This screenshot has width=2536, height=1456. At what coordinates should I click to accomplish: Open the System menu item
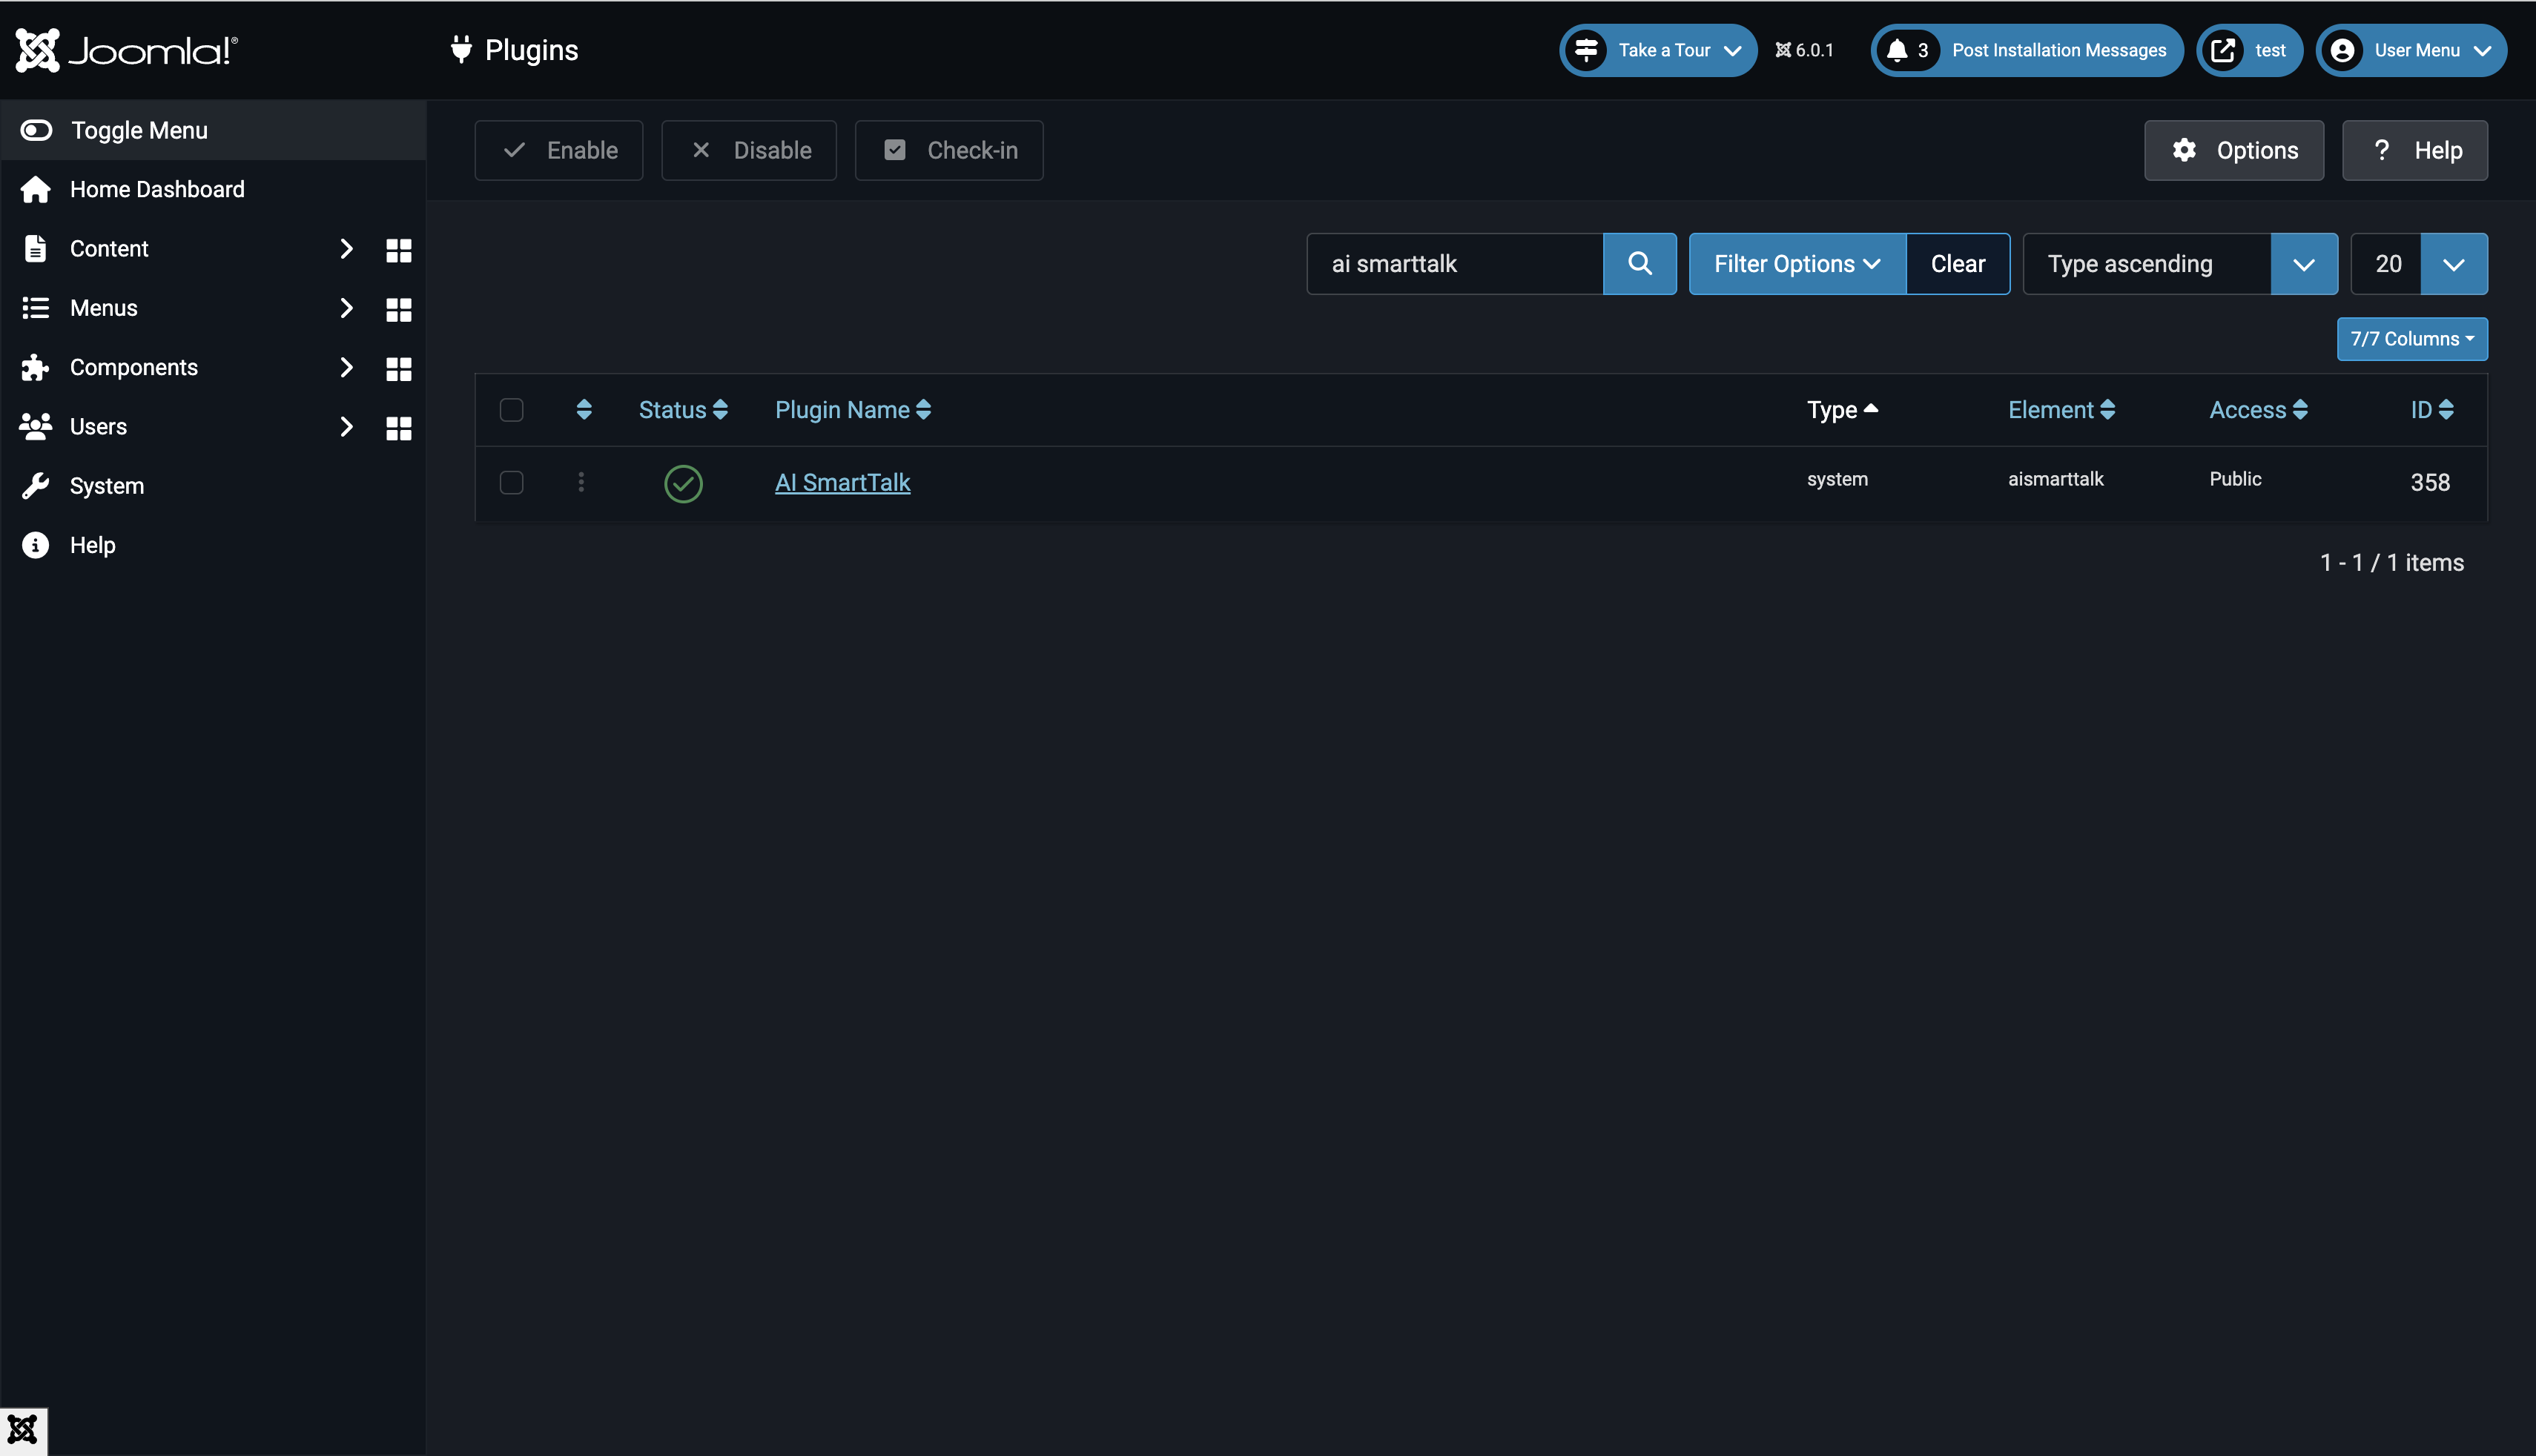107,485
